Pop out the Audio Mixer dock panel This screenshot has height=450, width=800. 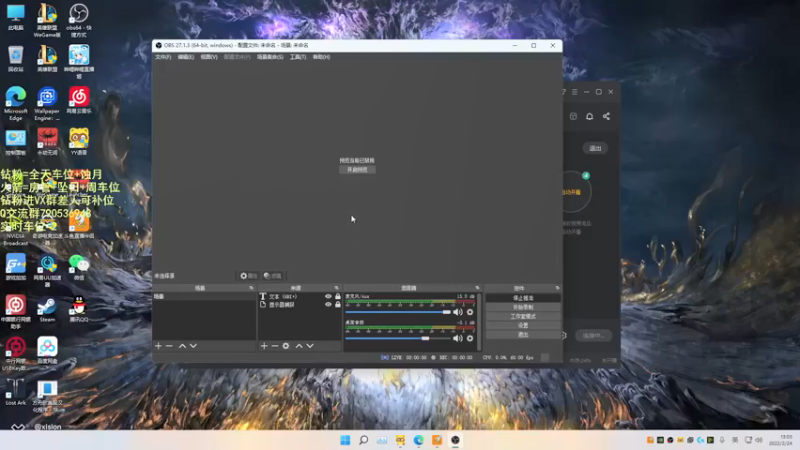pyautogui.click(x=478, y=288)
